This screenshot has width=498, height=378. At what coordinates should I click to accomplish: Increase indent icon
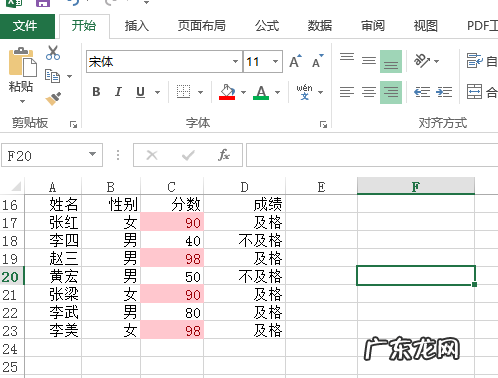click(444, 92)
